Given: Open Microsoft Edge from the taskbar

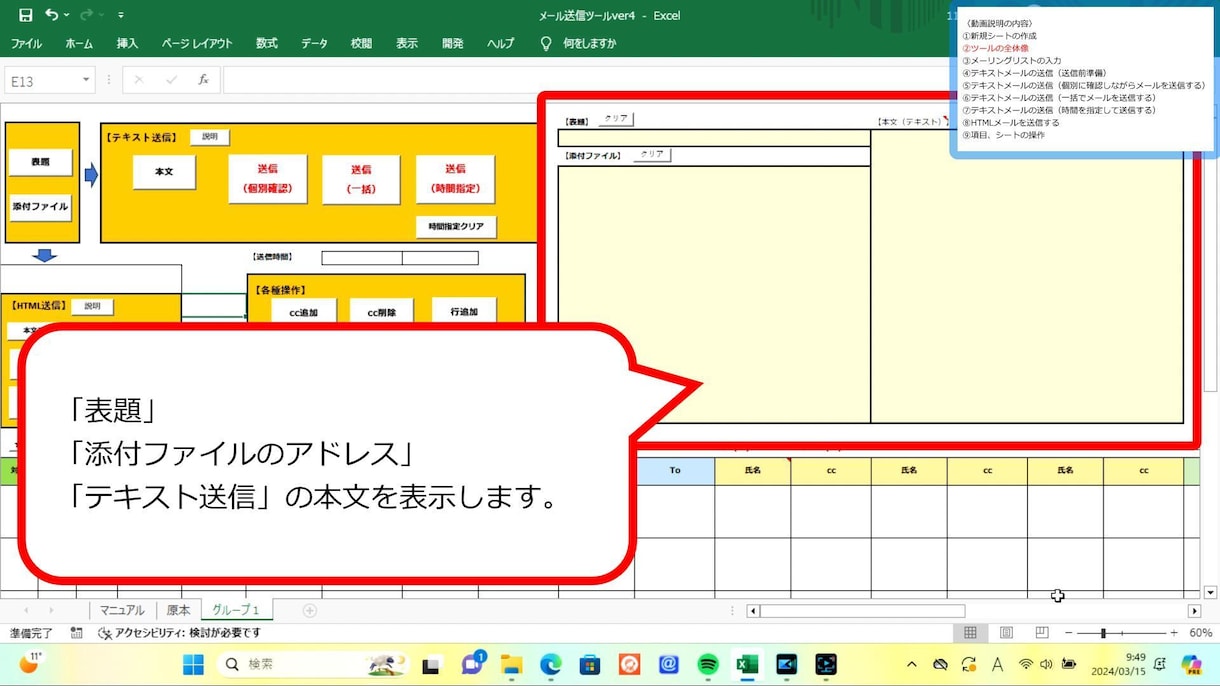Looking at the screenshot, I should [550, 664].
